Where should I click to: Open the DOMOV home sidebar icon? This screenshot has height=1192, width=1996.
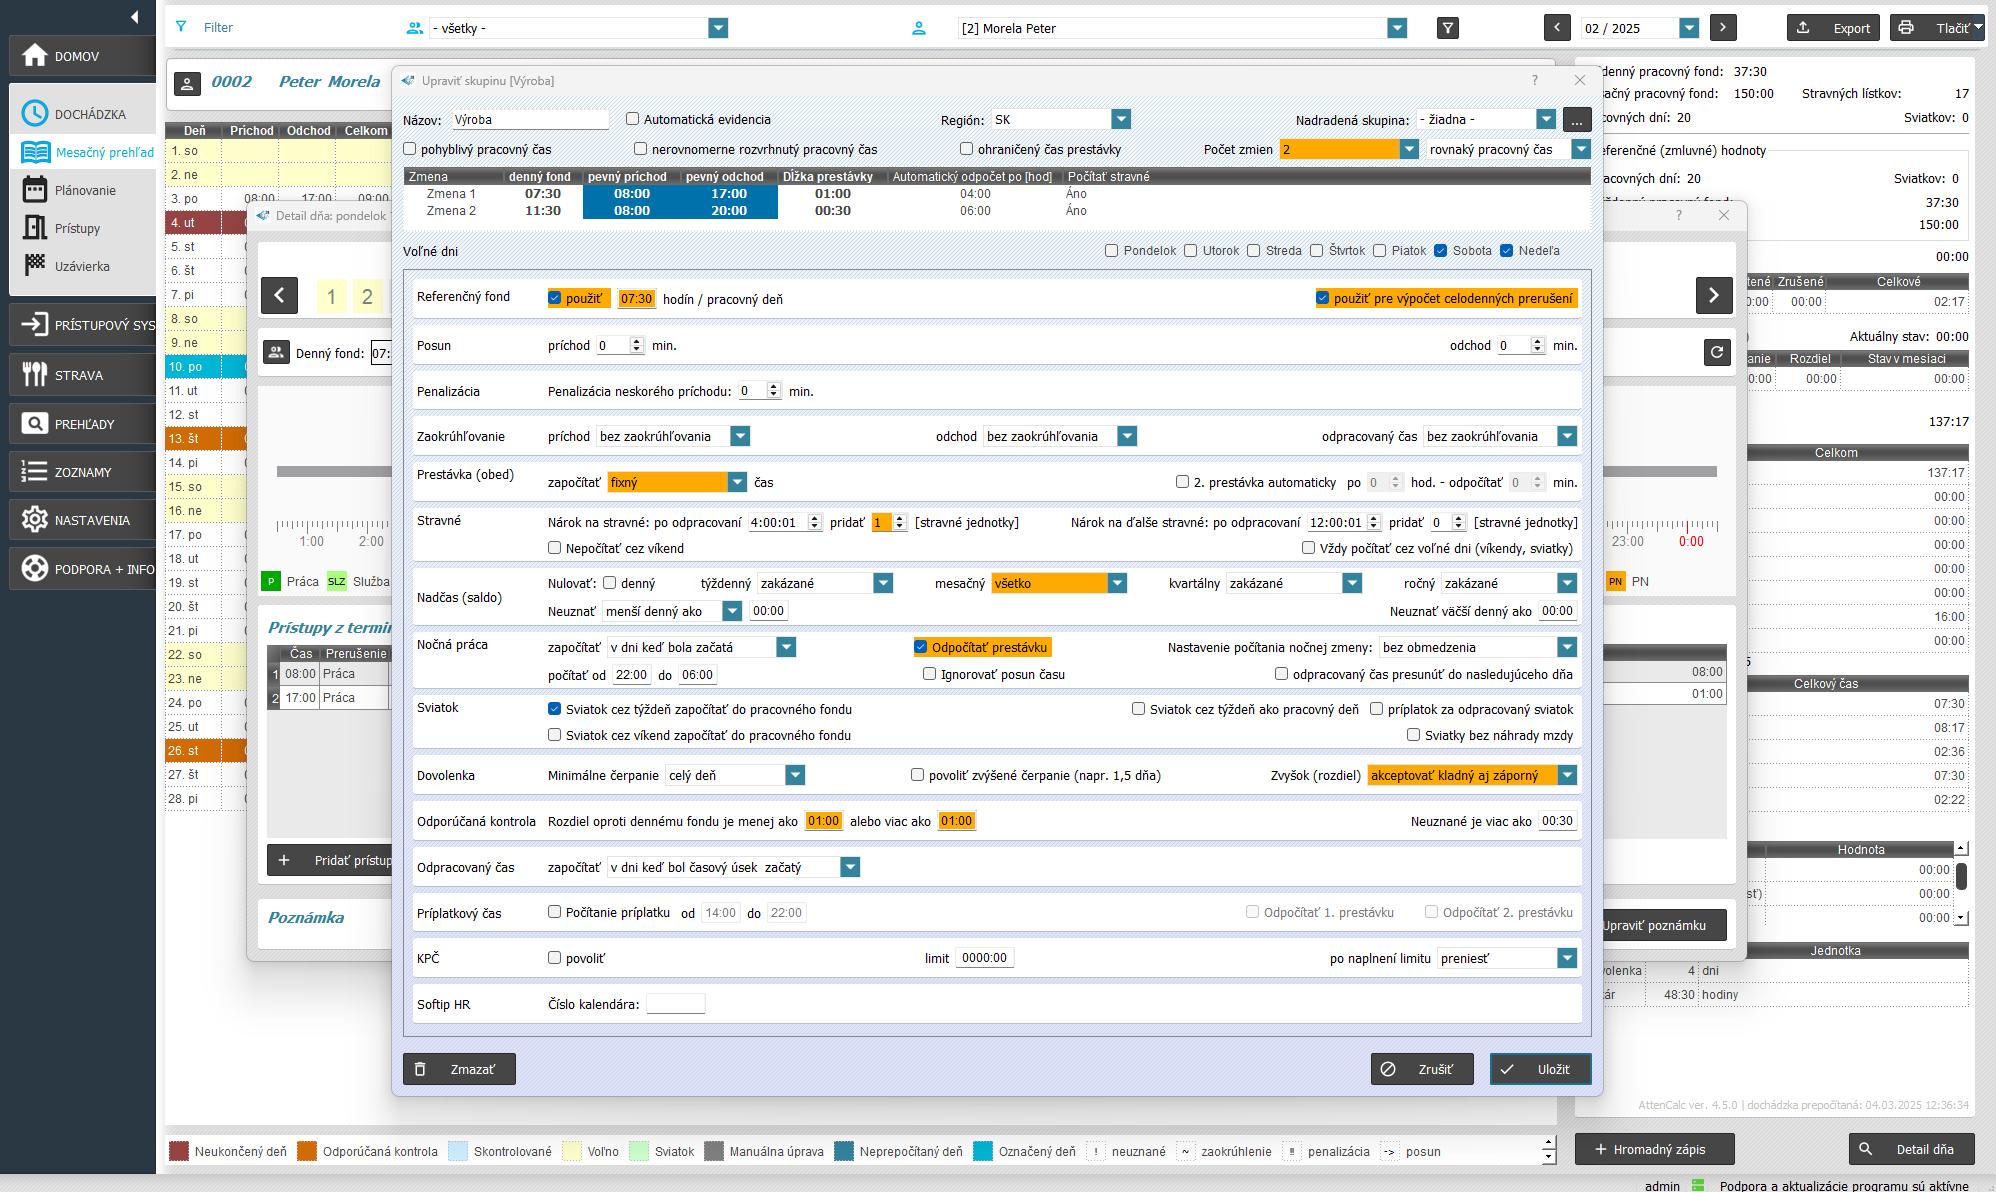click(x=35, y=56)
